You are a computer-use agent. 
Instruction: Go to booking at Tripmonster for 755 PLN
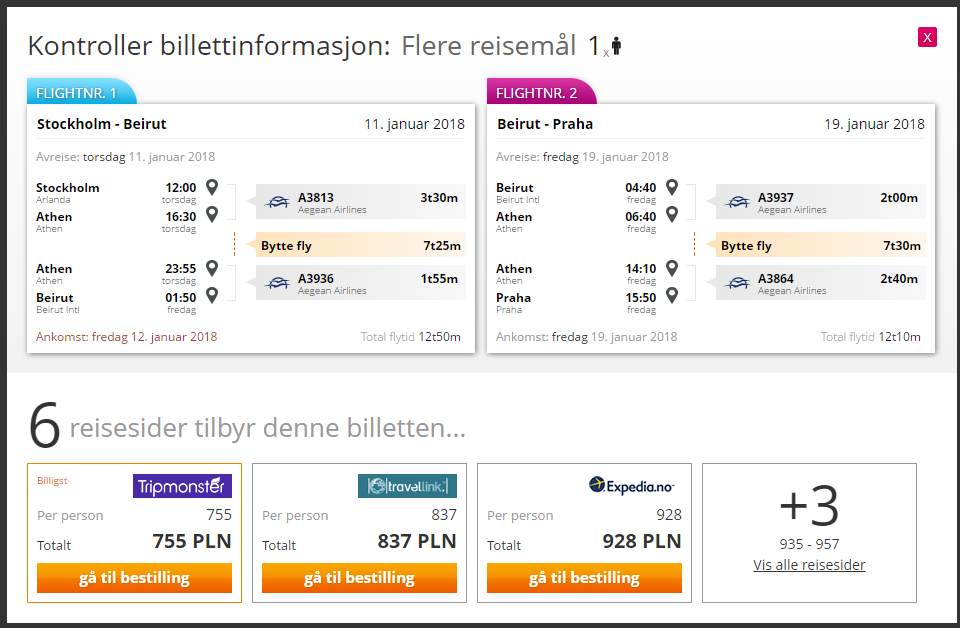pos(134,578)
